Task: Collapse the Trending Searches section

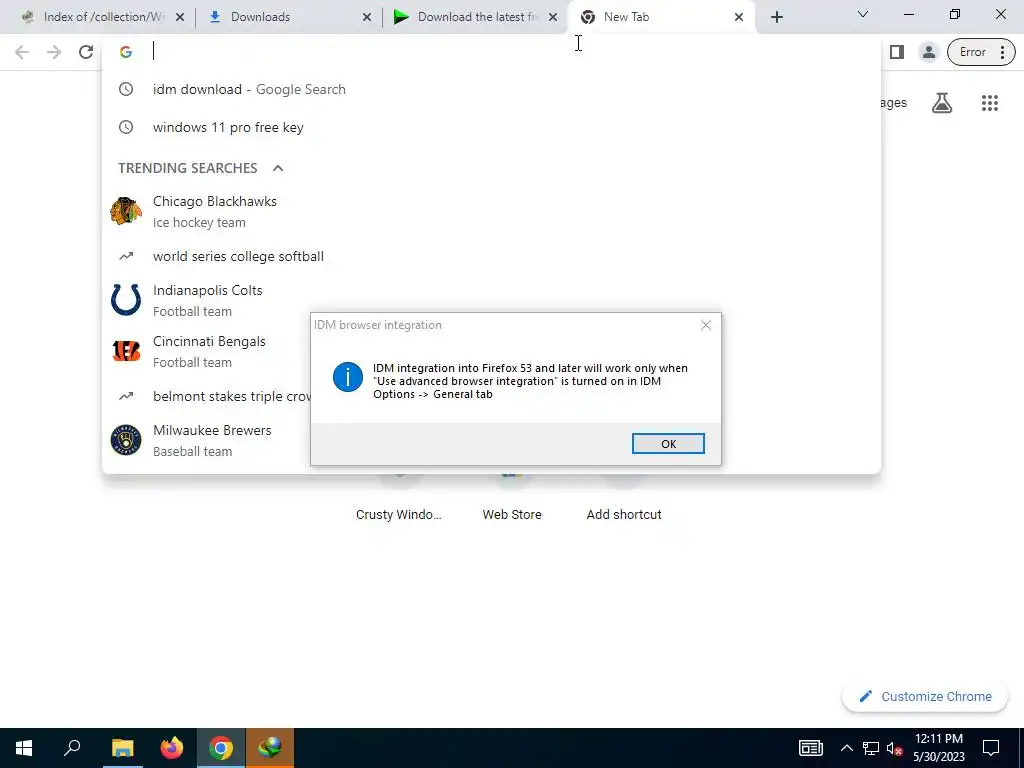Action: pyautogui.click(x=278, y=168)
